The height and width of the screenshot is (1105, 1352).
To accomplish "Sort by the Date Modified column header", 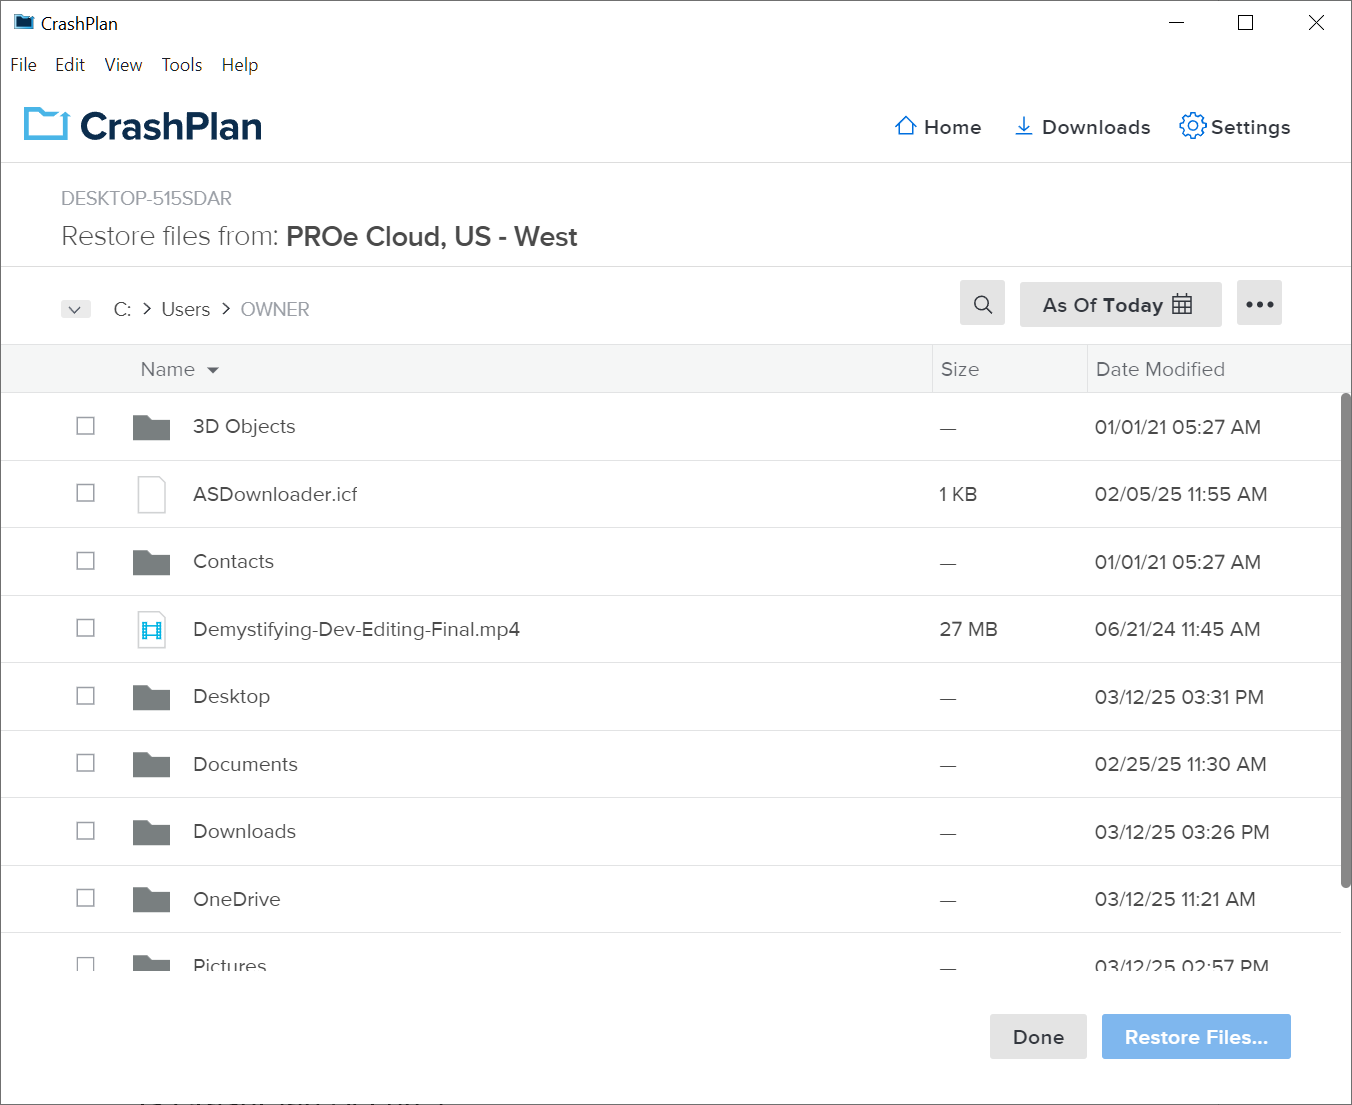I will [1160, 369].
